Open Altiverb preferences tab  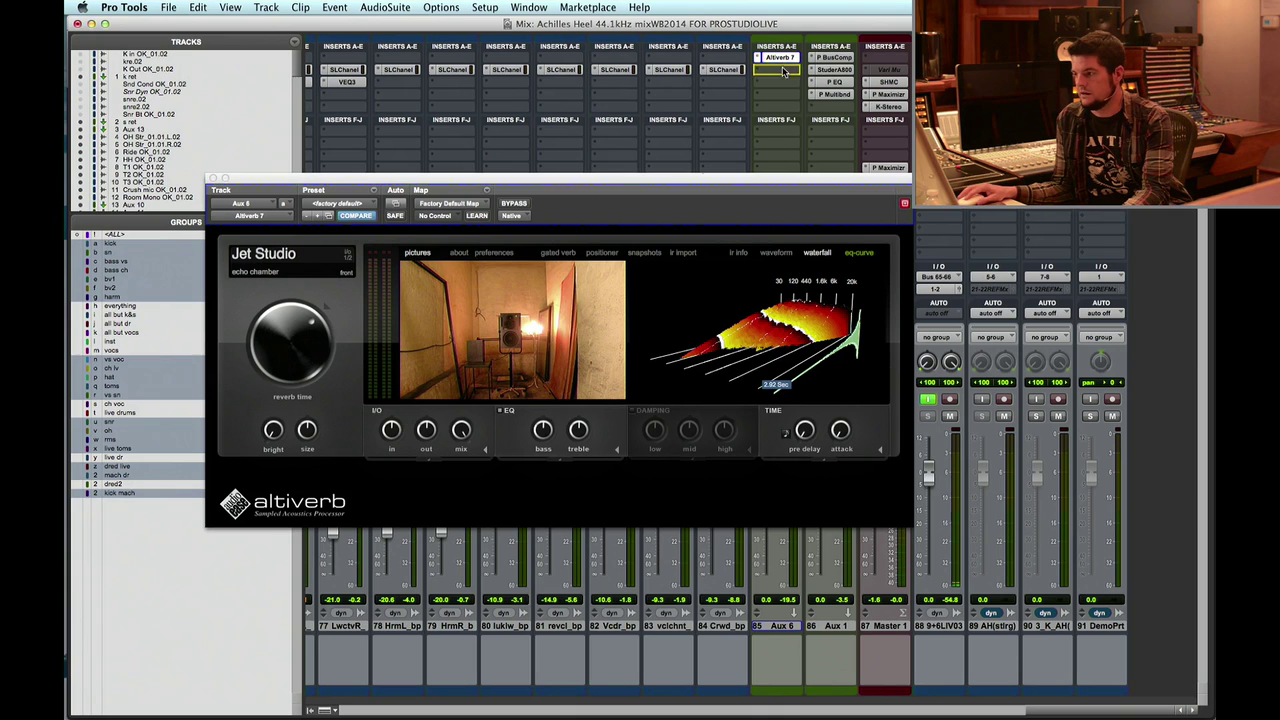(x=494, y=253)
